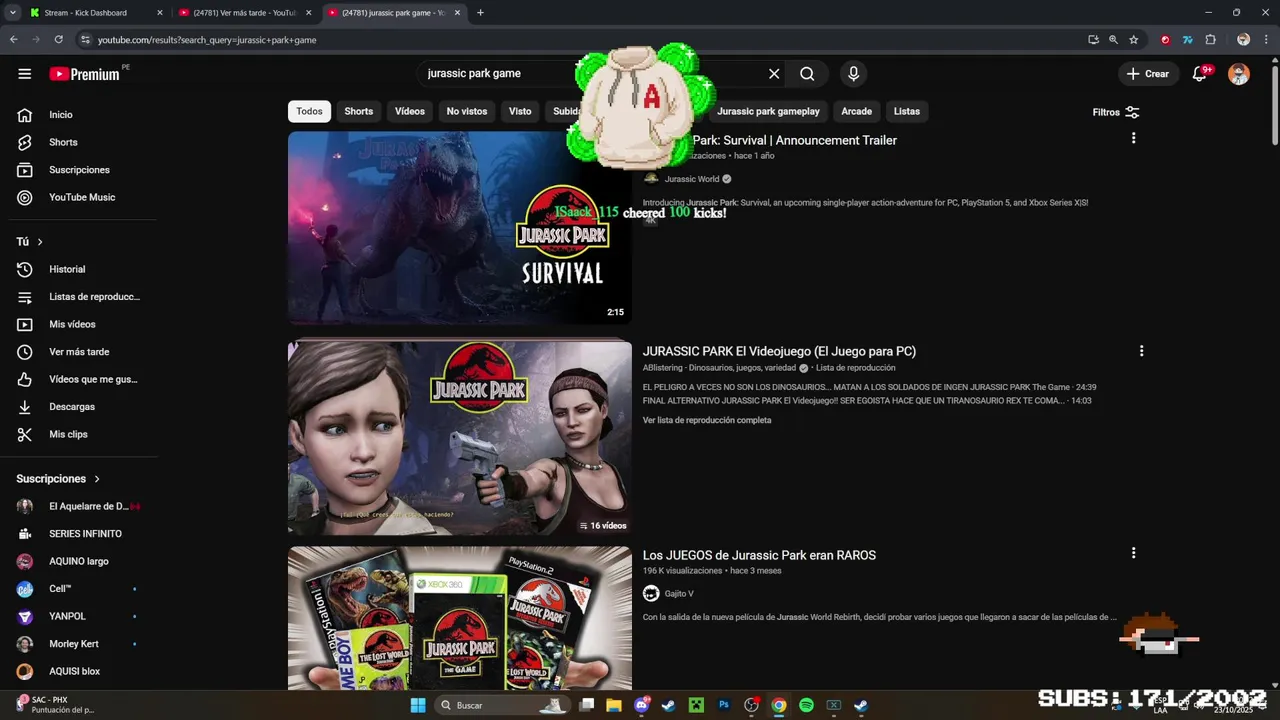Select the Visto filter chip
1280x720 pixels.
pyautogui.click(x=520, y=111)
